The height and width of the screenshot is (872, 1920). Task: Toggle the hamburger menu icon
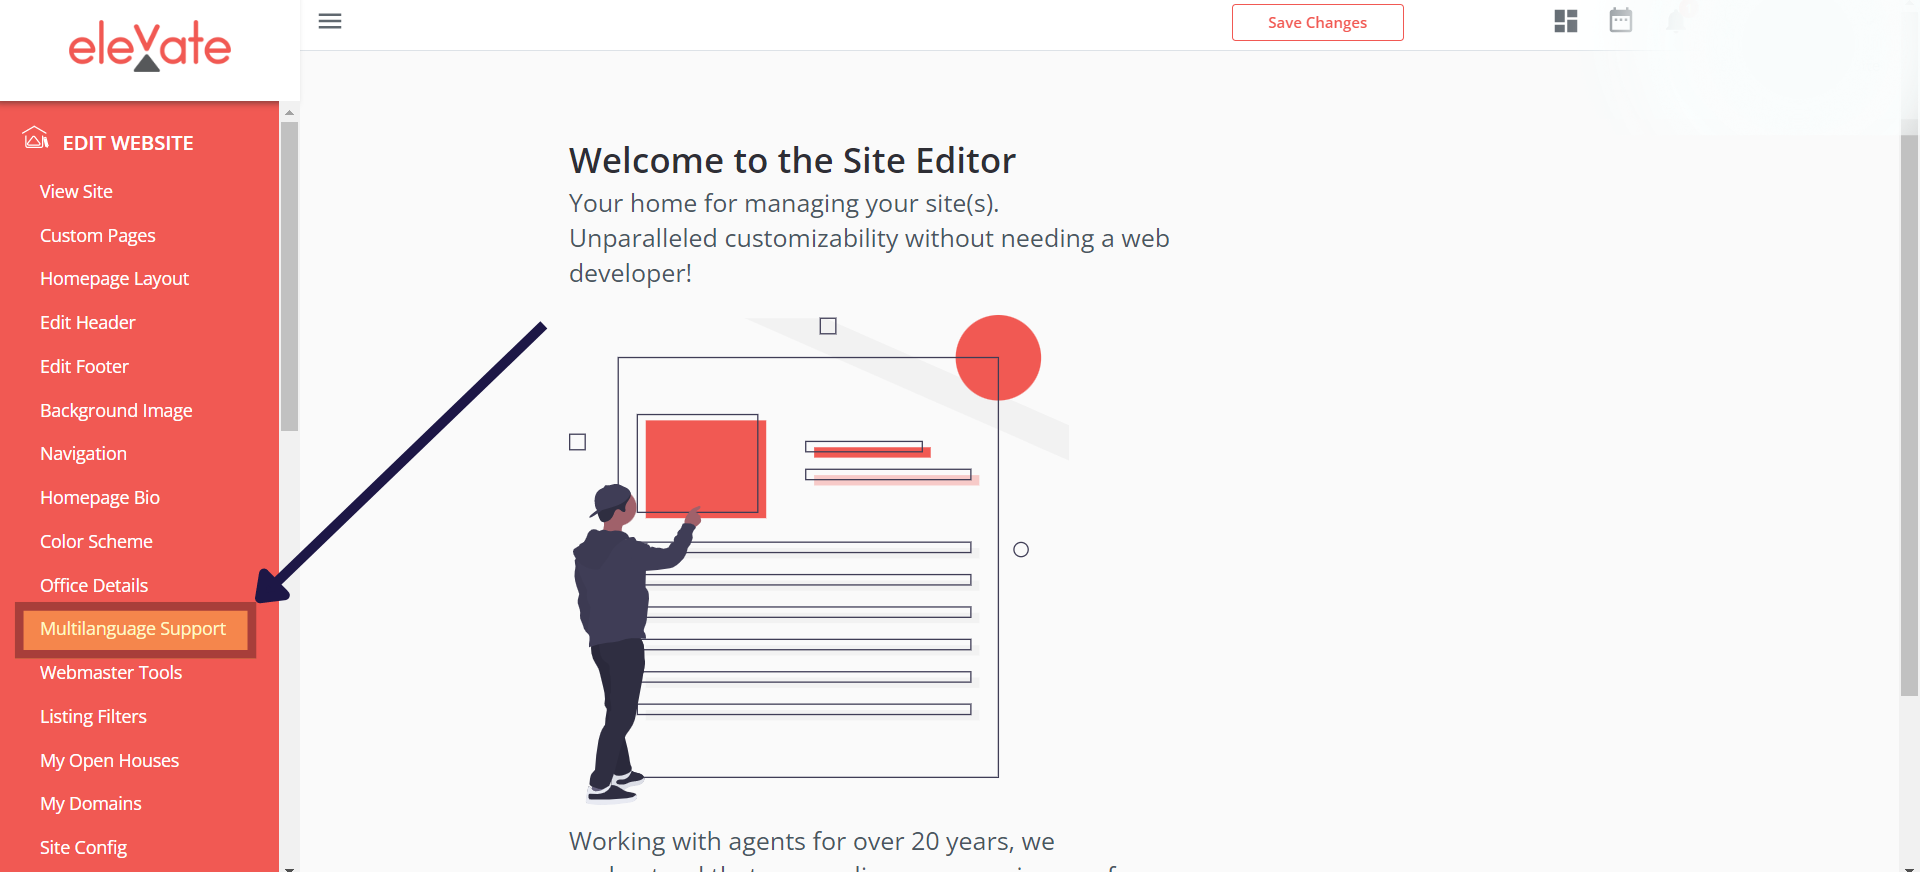click(330, 21)
